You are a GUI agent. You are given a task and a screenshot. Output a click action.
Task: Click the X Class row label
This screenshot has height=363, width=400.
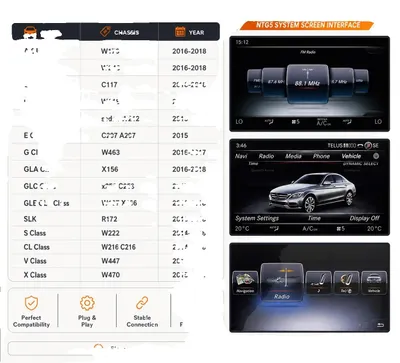point(35,275)
